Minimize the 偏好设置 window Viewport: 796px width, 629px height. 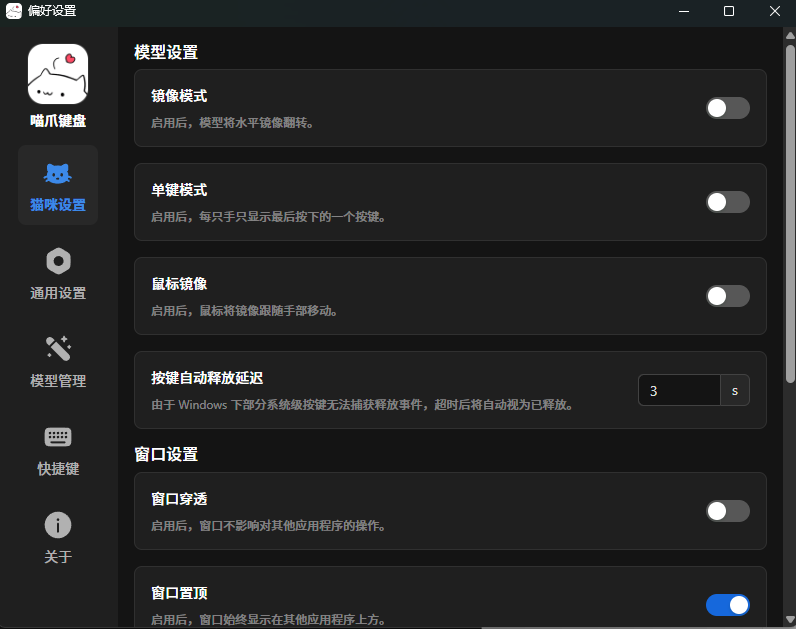[684, 11]
